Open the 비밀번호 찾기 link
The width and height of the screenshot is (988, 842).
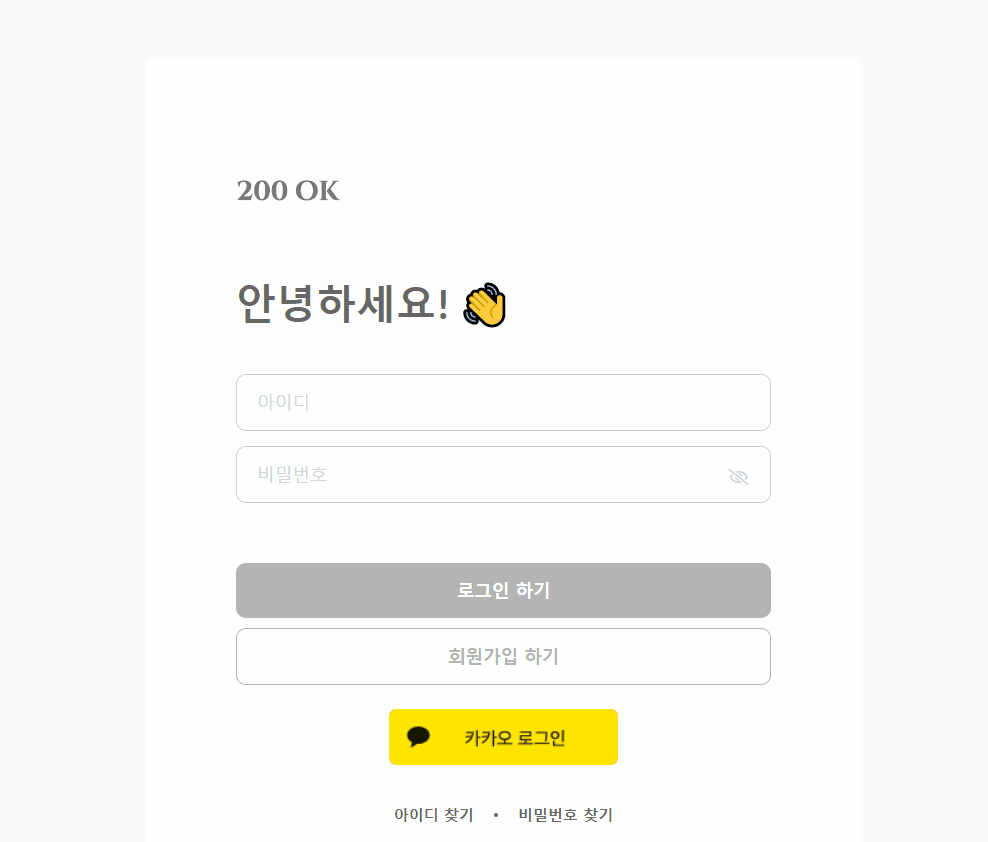point(564,814)
